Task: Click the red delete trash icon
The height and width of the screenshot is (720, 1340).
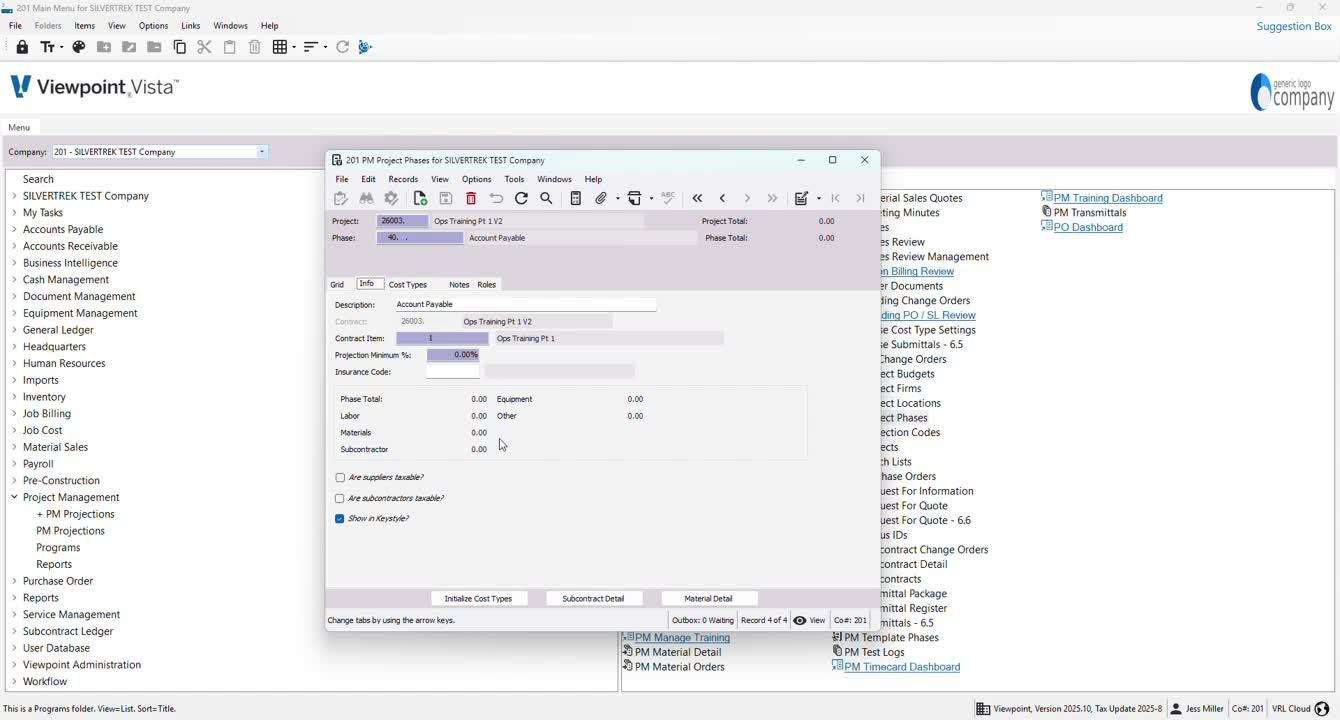Action: [x=471, y=198]
